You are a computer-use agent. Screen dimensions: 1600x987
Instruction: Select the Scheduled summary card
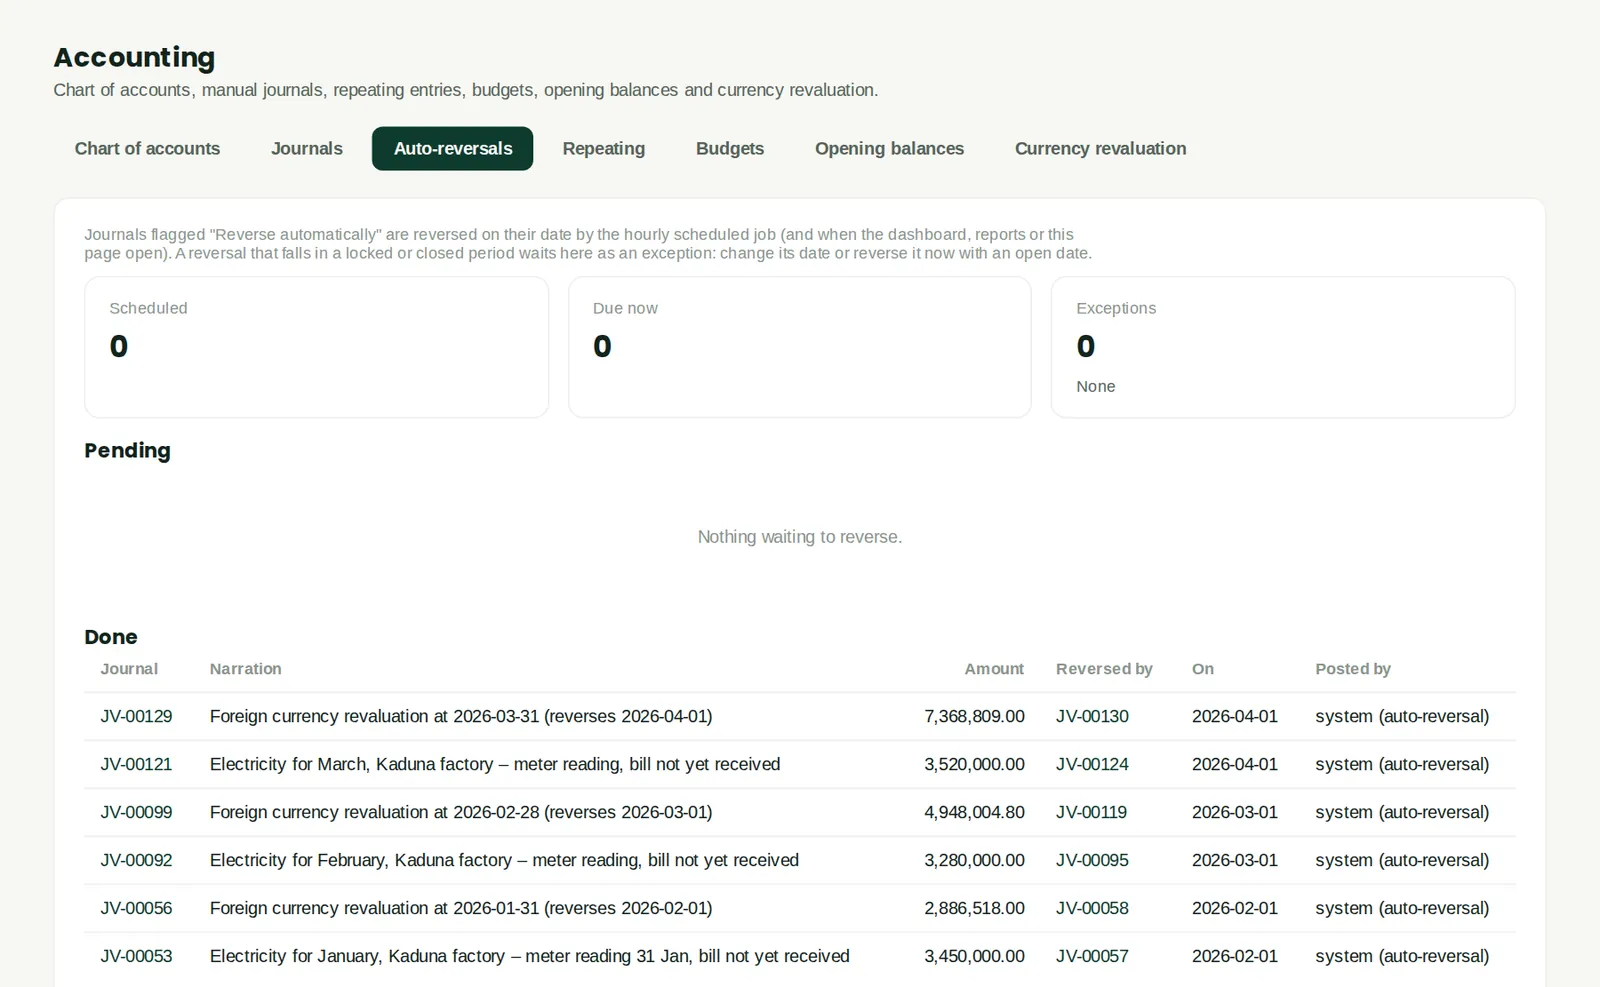[x=316, y=347]
